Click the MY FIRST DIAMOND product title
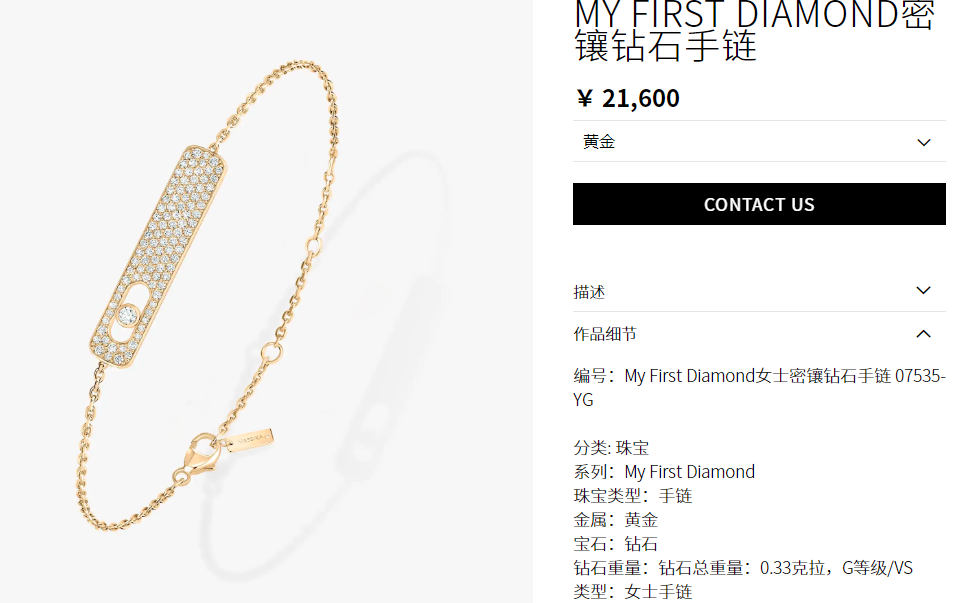 (754, 31)
